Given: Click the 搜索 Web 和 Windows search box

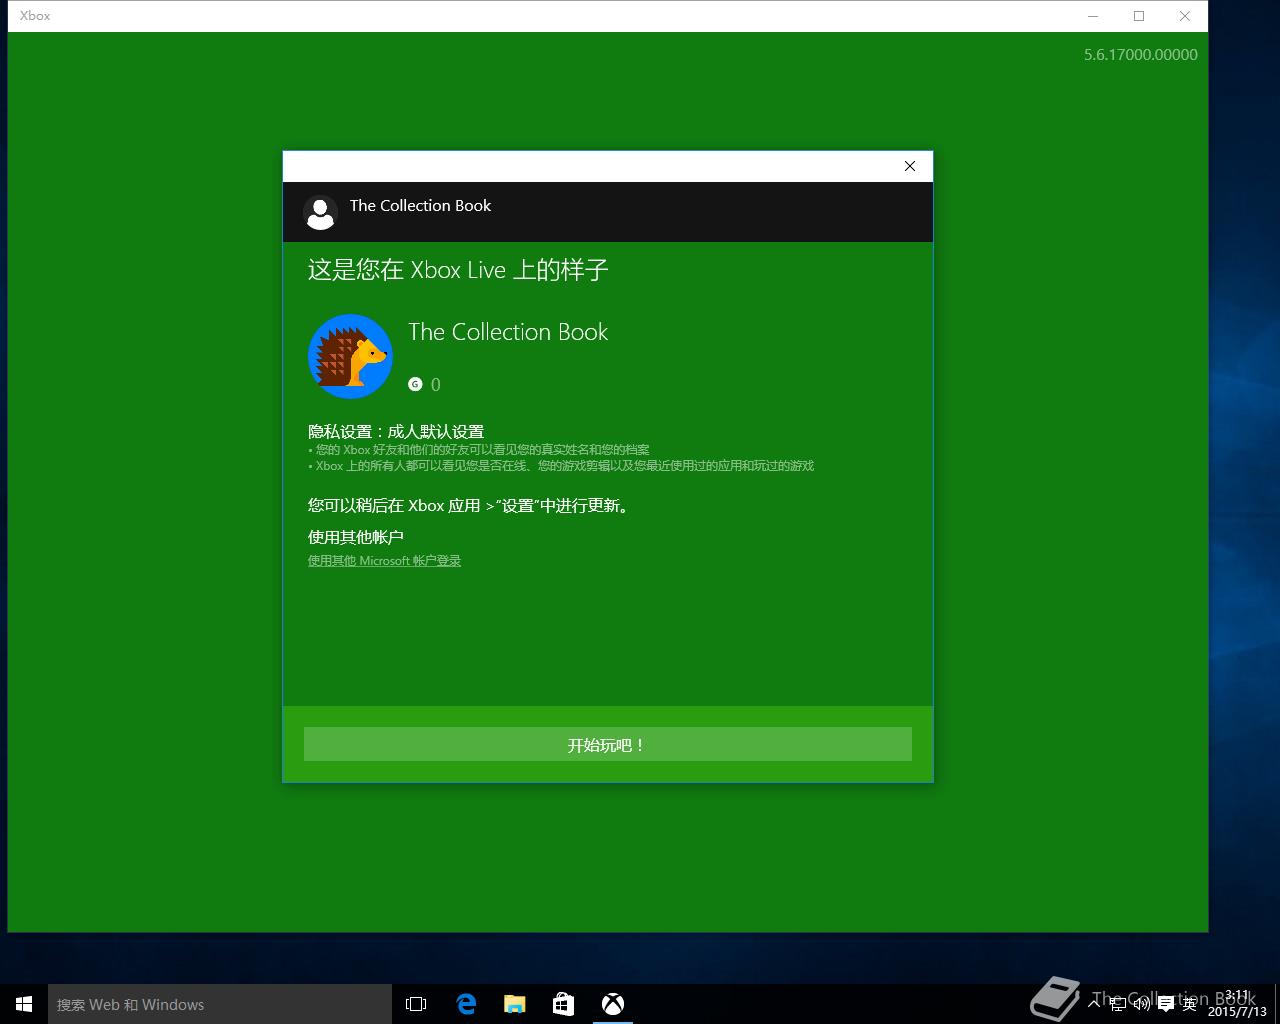Looking at the screenshot, I should 220,1004.
